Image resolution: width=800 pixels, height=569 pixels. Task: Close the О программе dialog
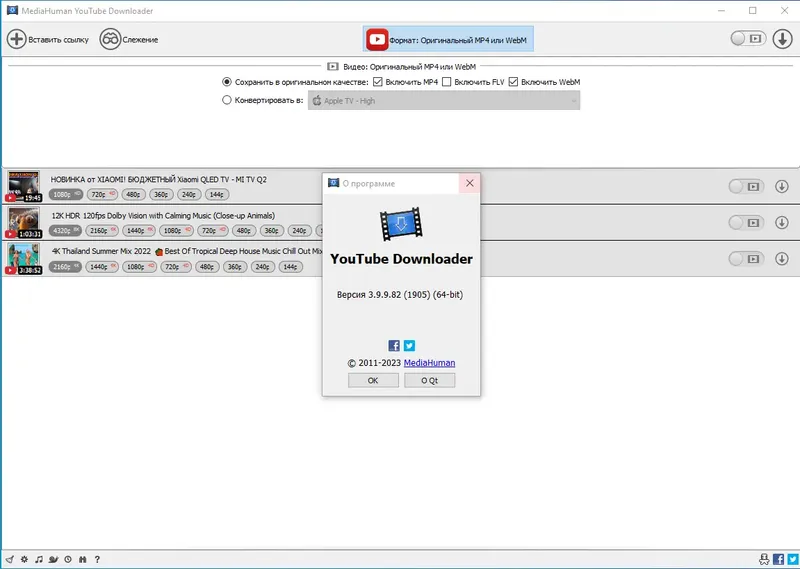469,183
